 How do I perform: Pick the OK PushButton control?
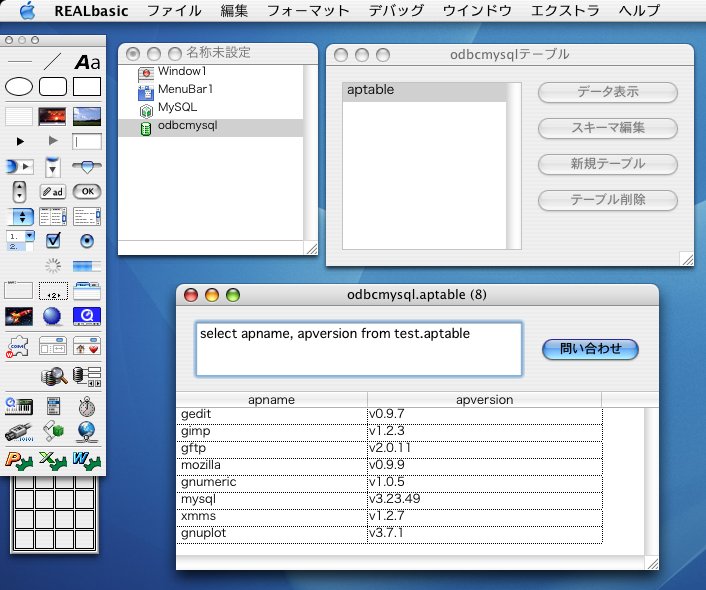click(x=87, y=190)
